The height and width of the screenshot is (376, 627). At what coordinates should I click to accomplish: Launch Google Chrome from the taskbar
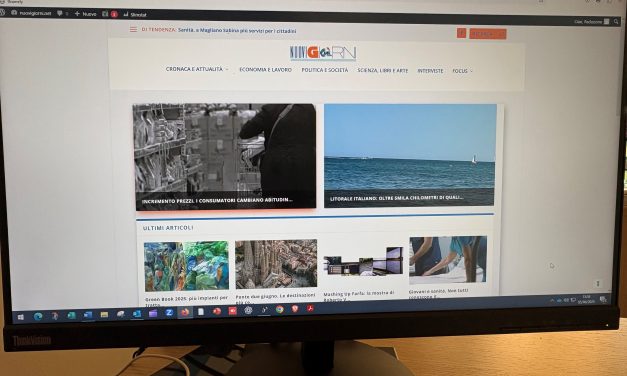coord(280,309)
